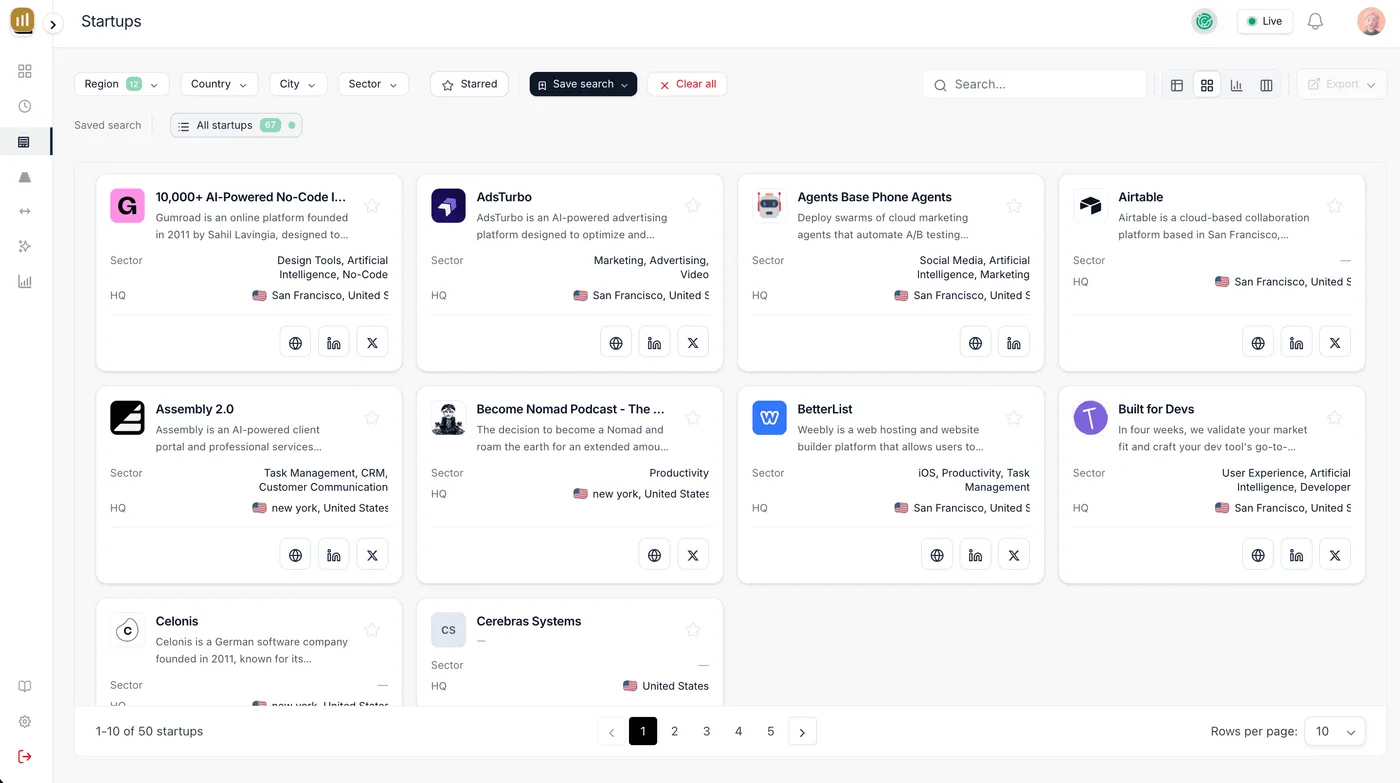Star the Cerebras Systems startup

[693, 630]
